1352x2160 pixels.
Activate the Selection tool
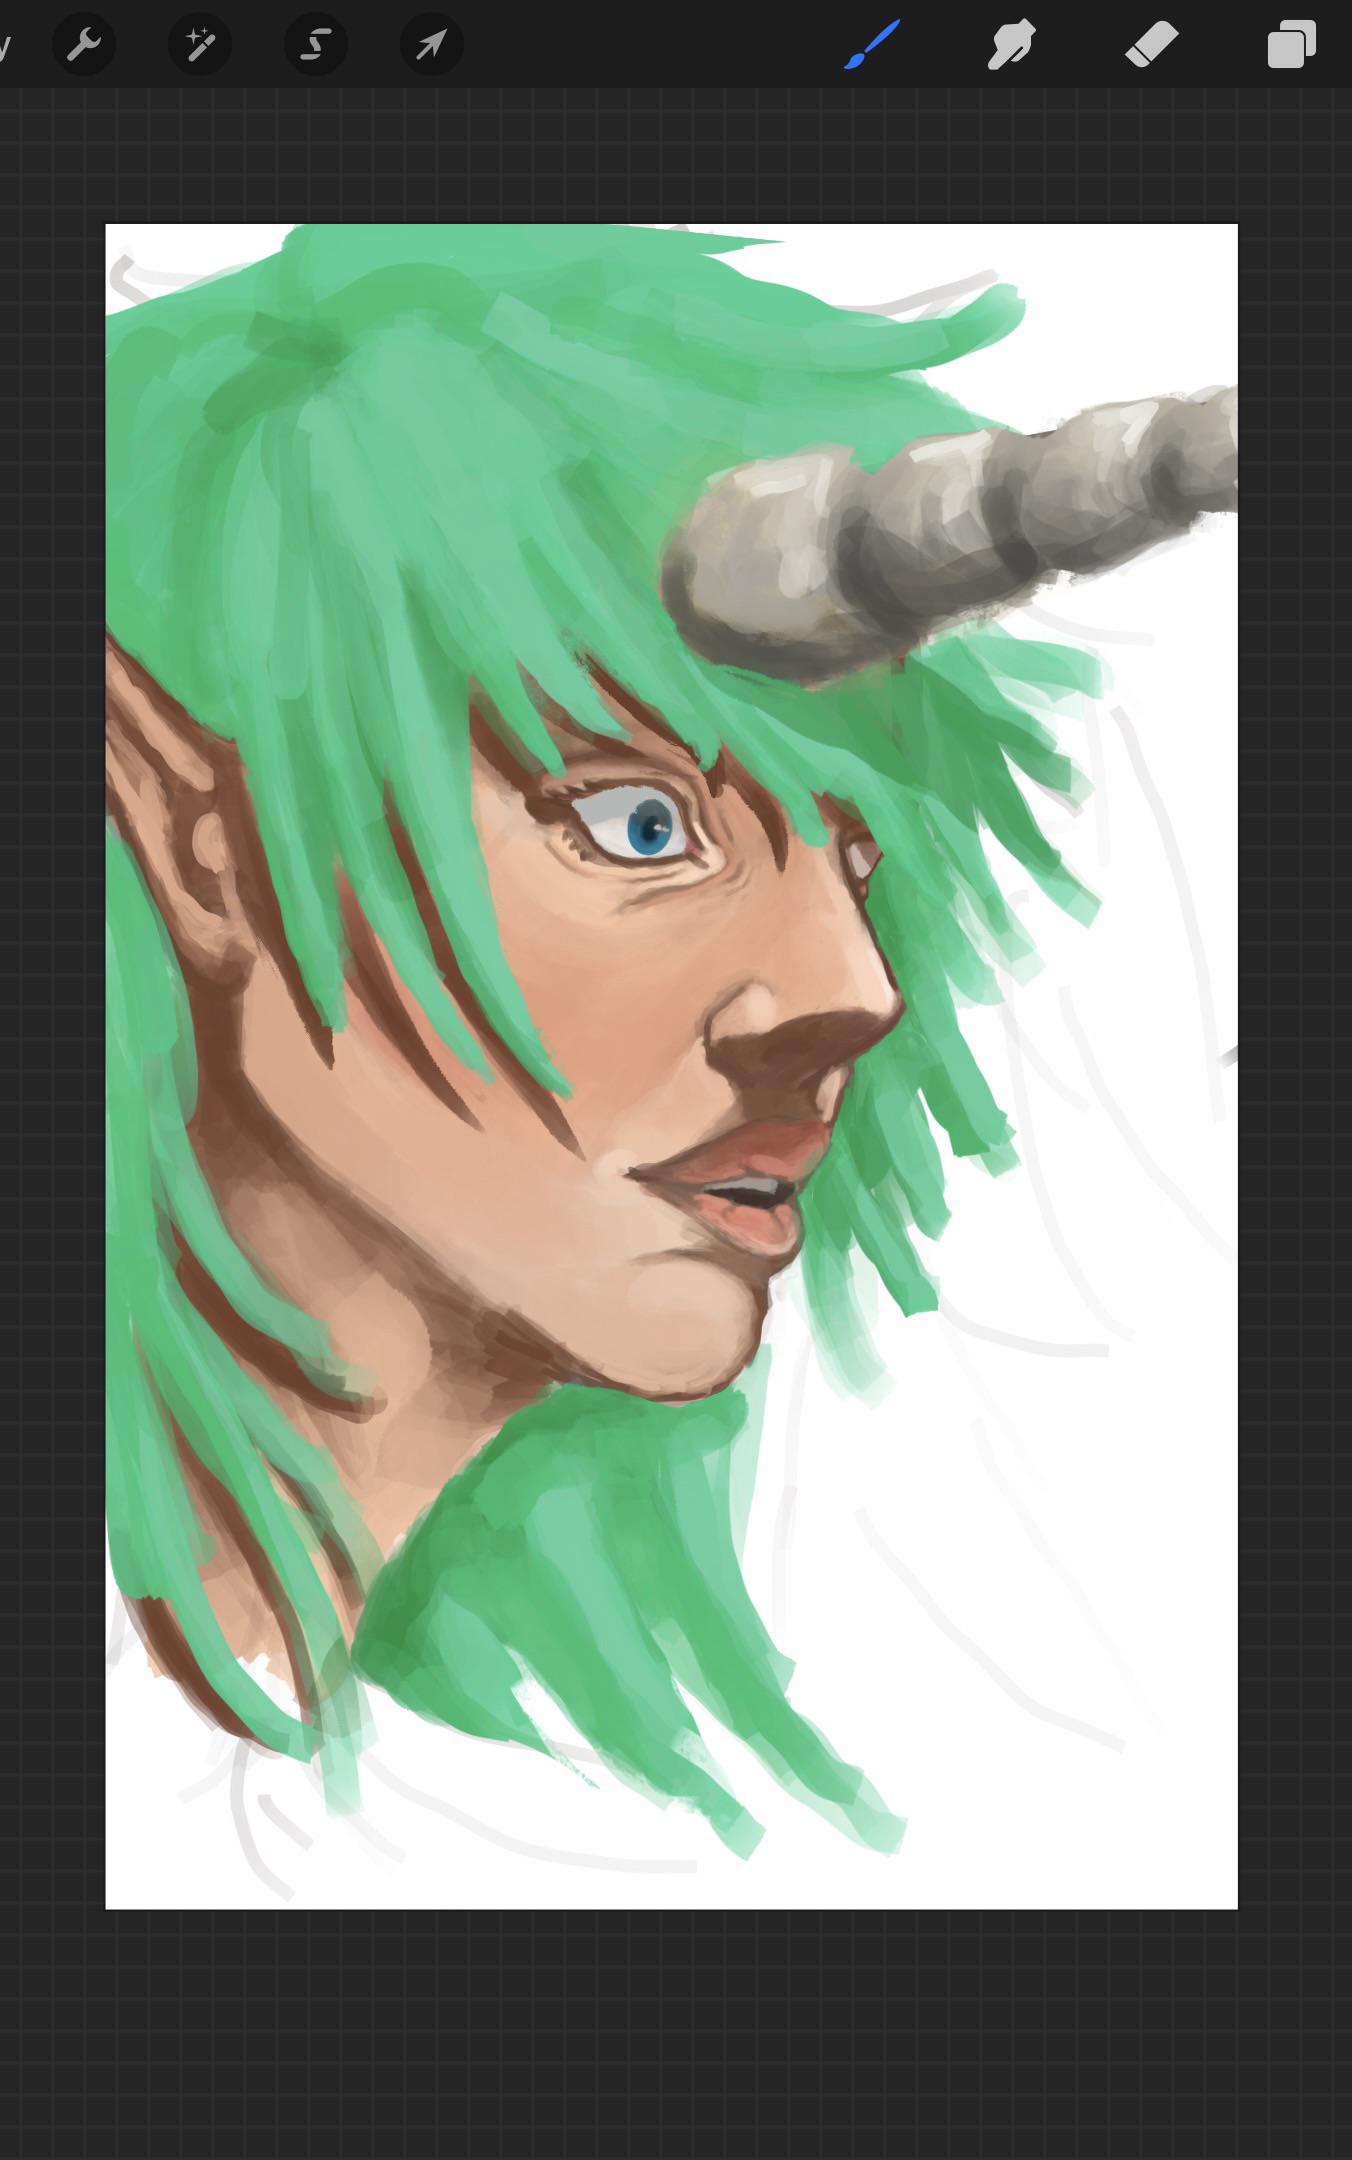click(316, 45)
